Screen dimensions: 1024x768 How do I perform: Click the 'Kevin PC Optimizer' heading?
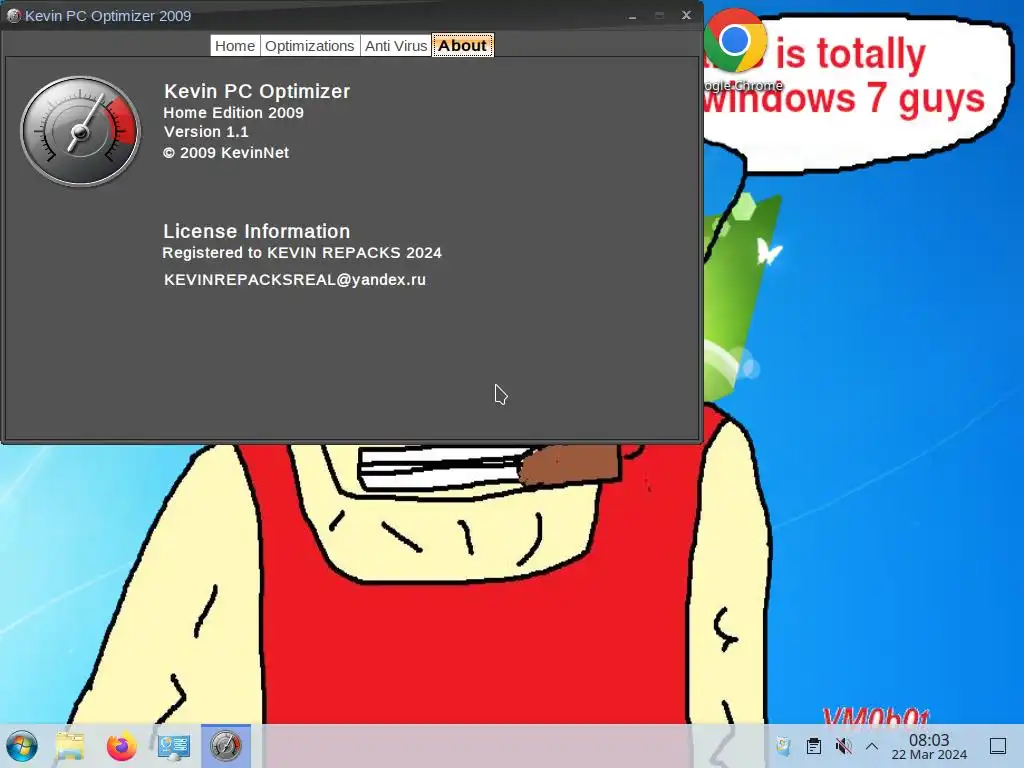tap(257, 91)
